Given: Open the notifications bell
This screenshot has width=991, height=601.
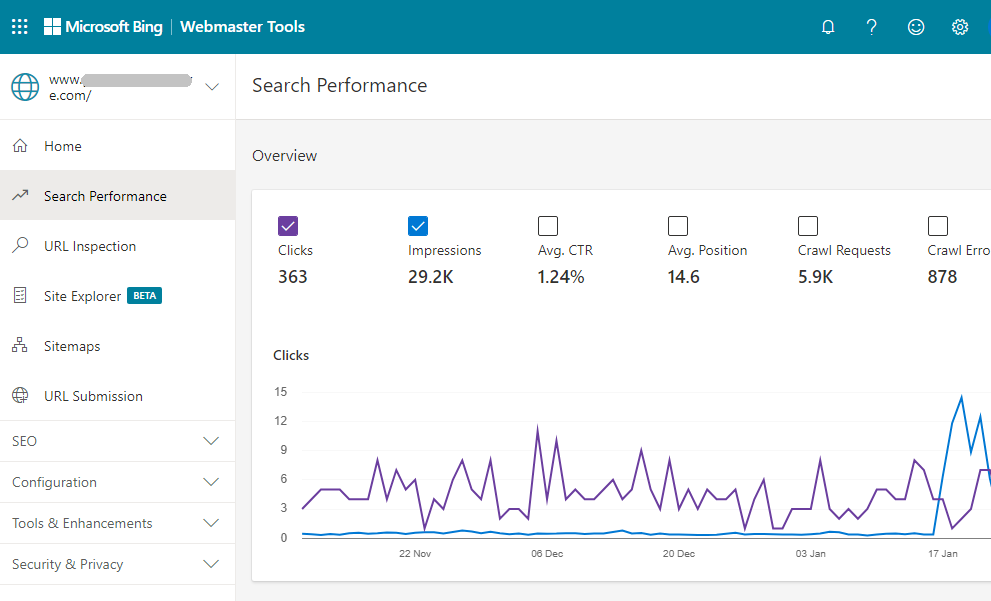Looking at the screenshot, I should 827,27.
